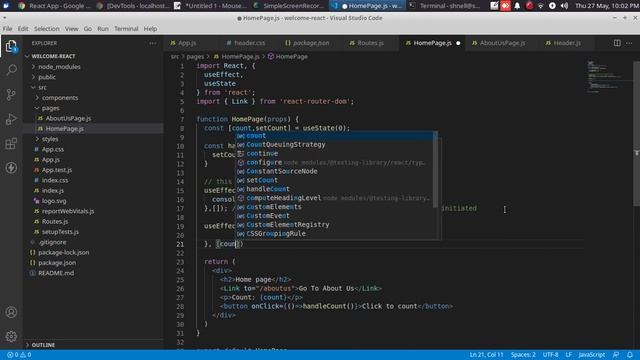Switch to the App.js editor tab
Screen dimensions: 640x360
click(187, 43)
